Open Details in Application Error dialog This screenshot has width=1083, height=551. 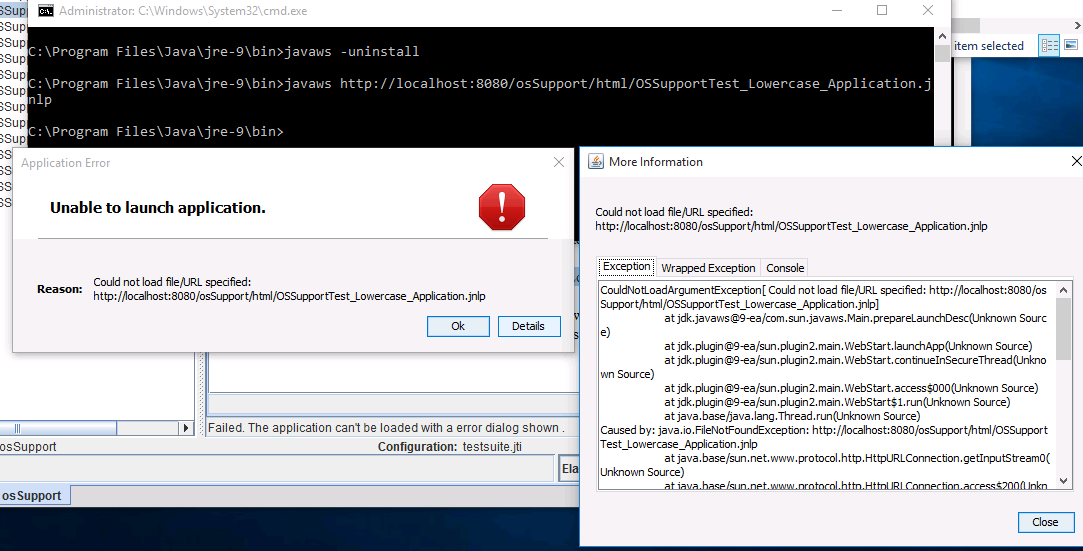528,326
